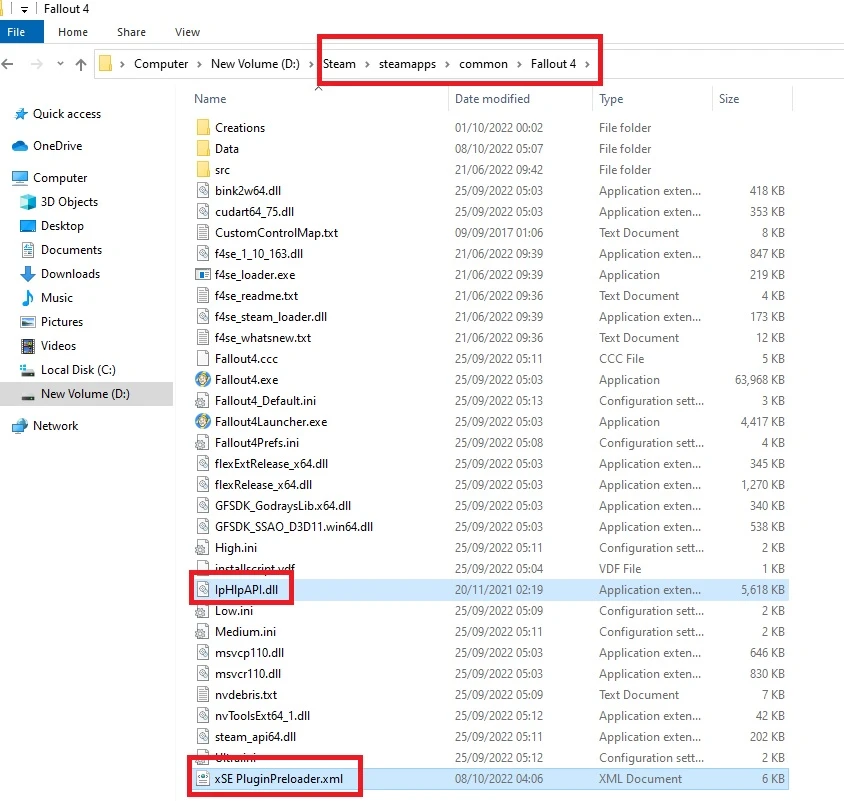Open the File ribbon tab
Screen dimensions: 844x801
(20, 32)
